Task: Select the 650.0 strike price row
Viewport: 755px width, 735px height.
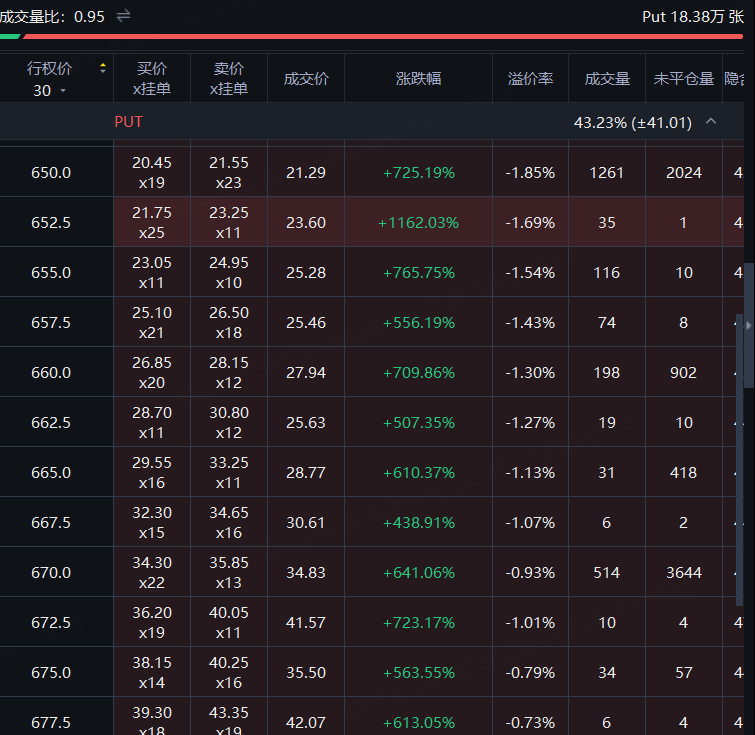Action: (x=372, y=172)
